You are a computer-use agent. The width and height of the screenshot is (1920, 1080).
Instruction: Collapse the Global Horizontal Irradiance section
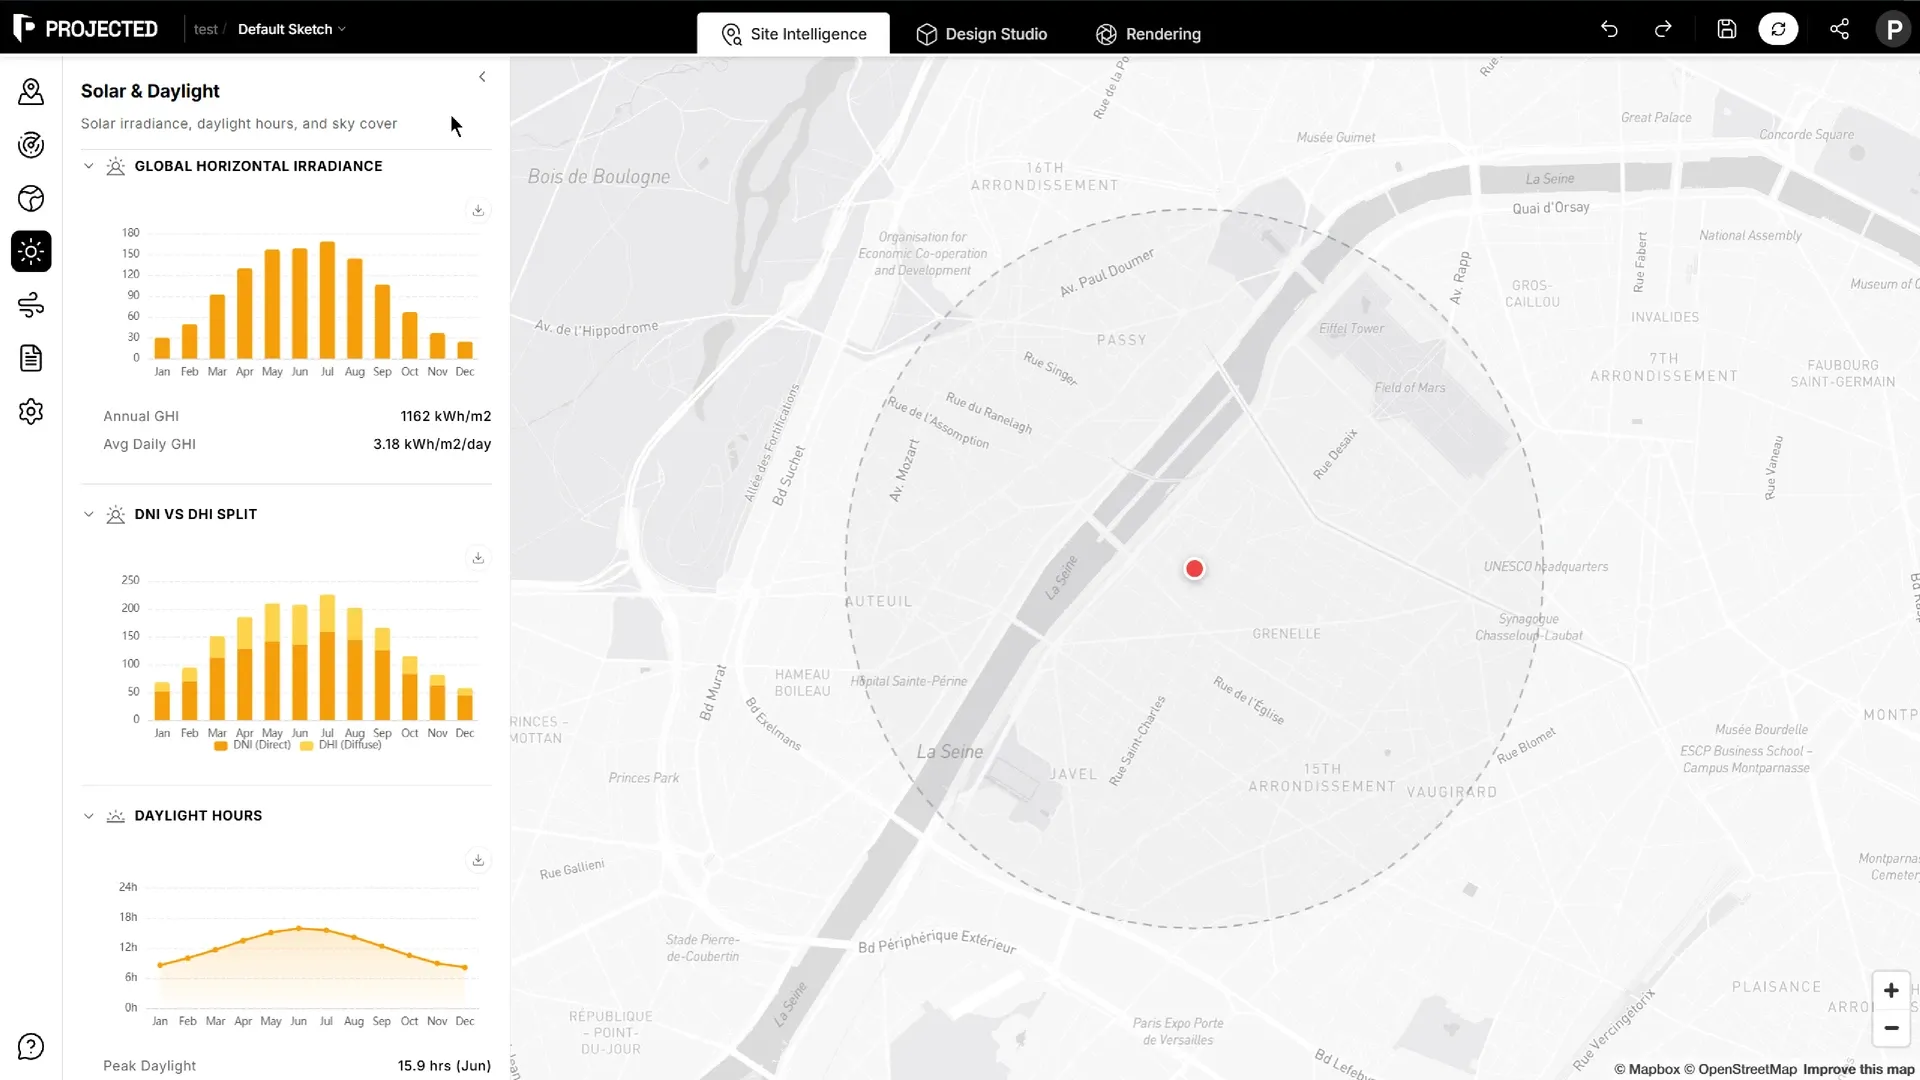(89, 166)
